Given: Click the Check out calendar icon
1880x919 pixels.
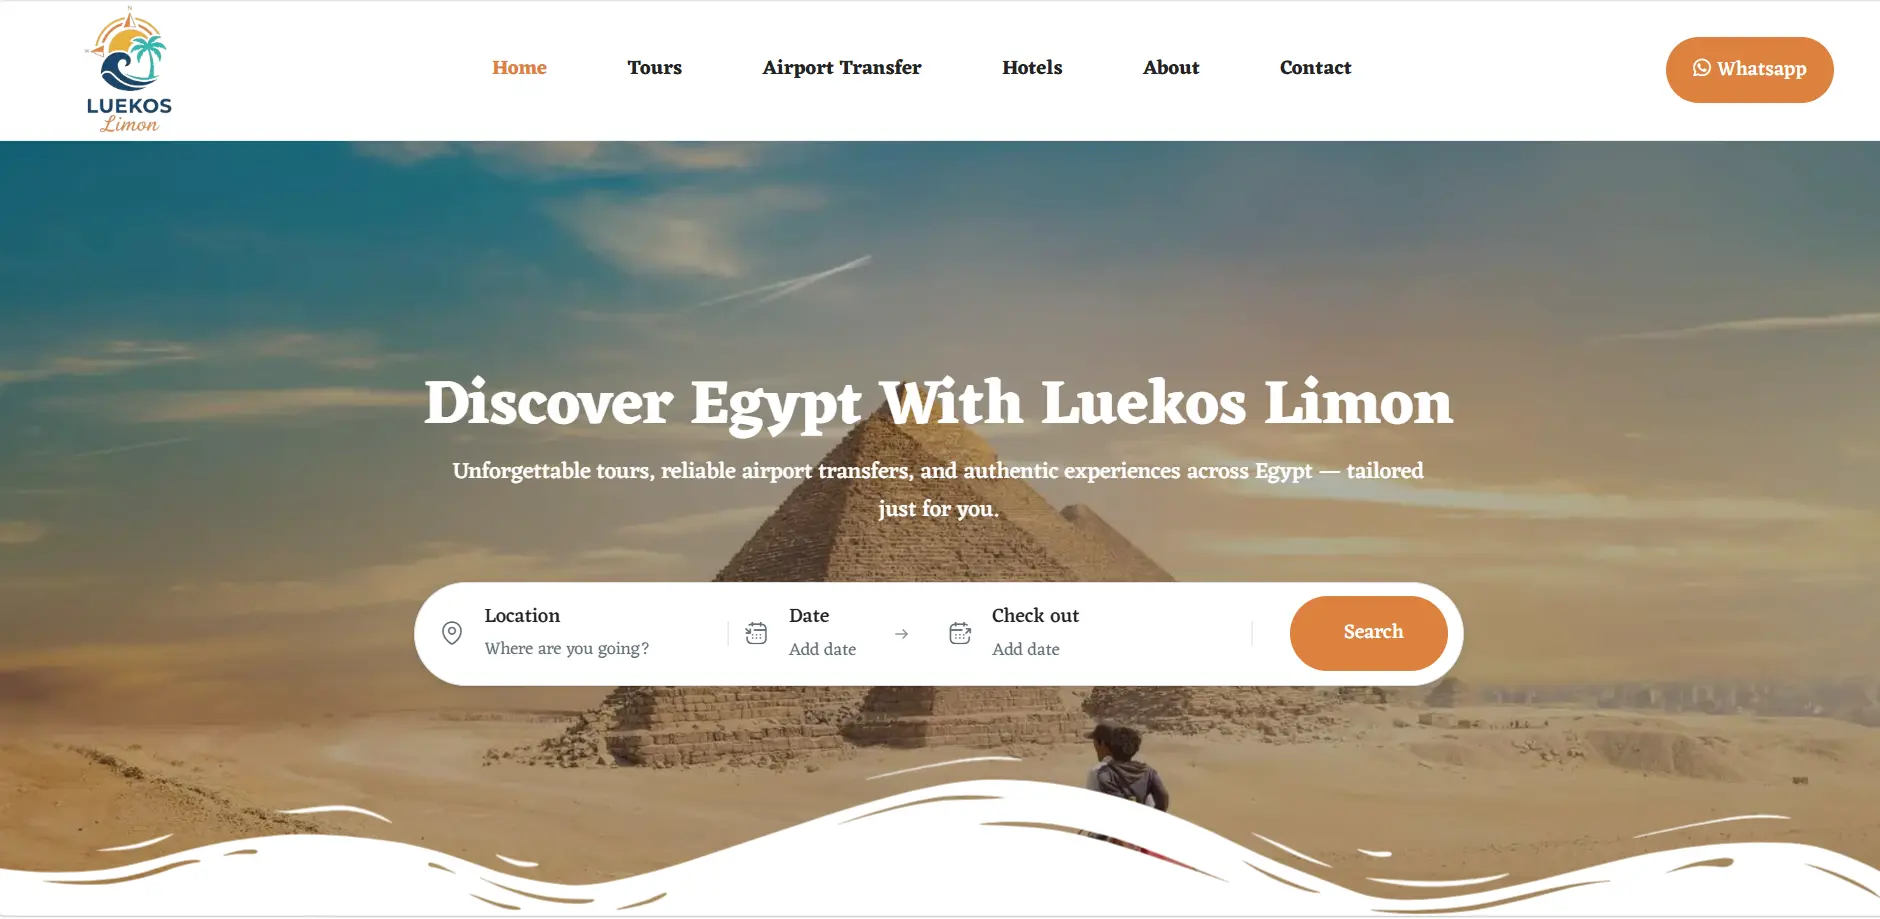Looking at the screenshot, I should [960, 633].
